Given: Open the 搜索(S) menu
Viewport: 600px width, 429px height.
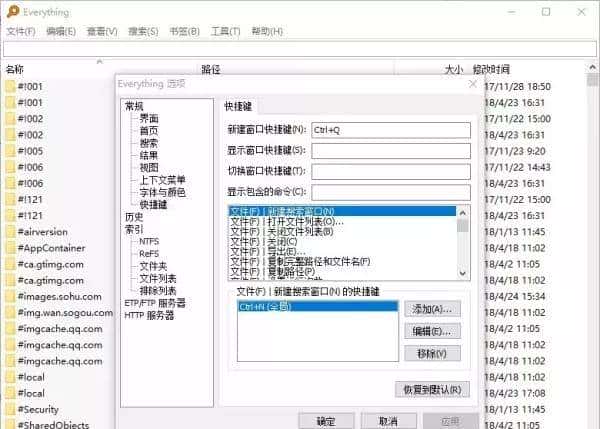Looking at the screenshot, I should click(x=143, y=31).
